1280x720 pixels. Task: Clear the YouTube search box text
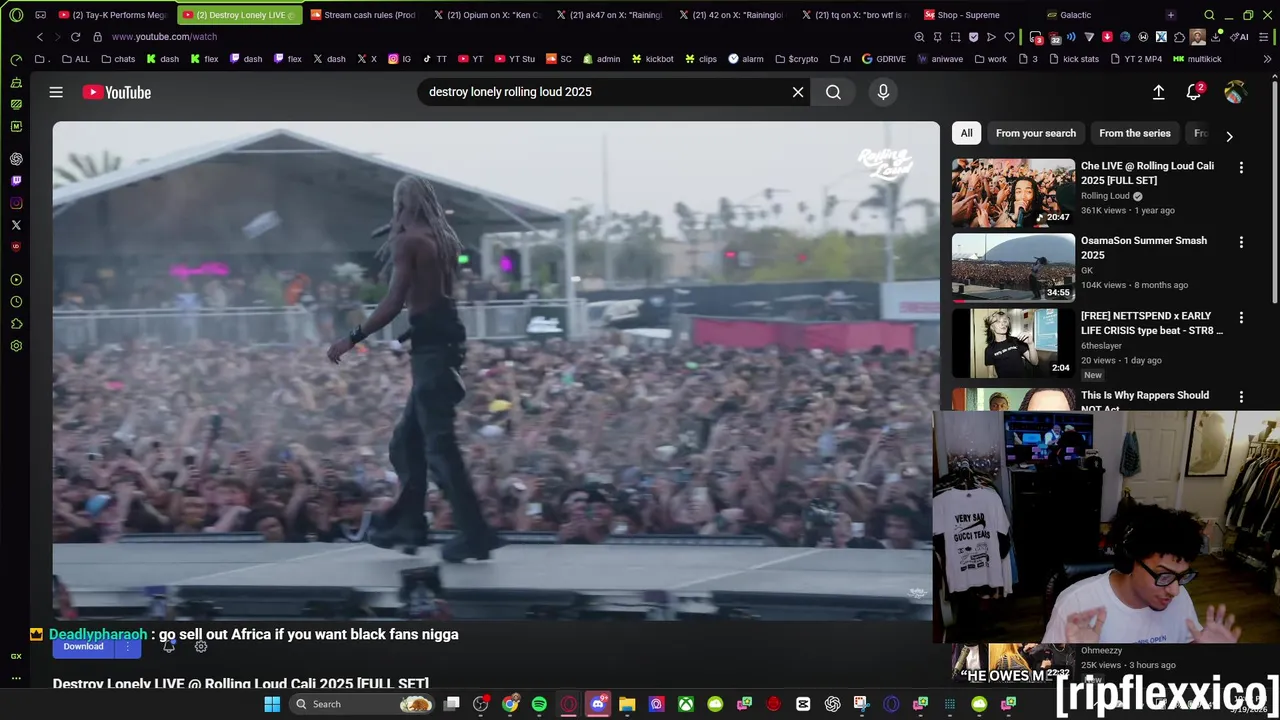point(798,92)
